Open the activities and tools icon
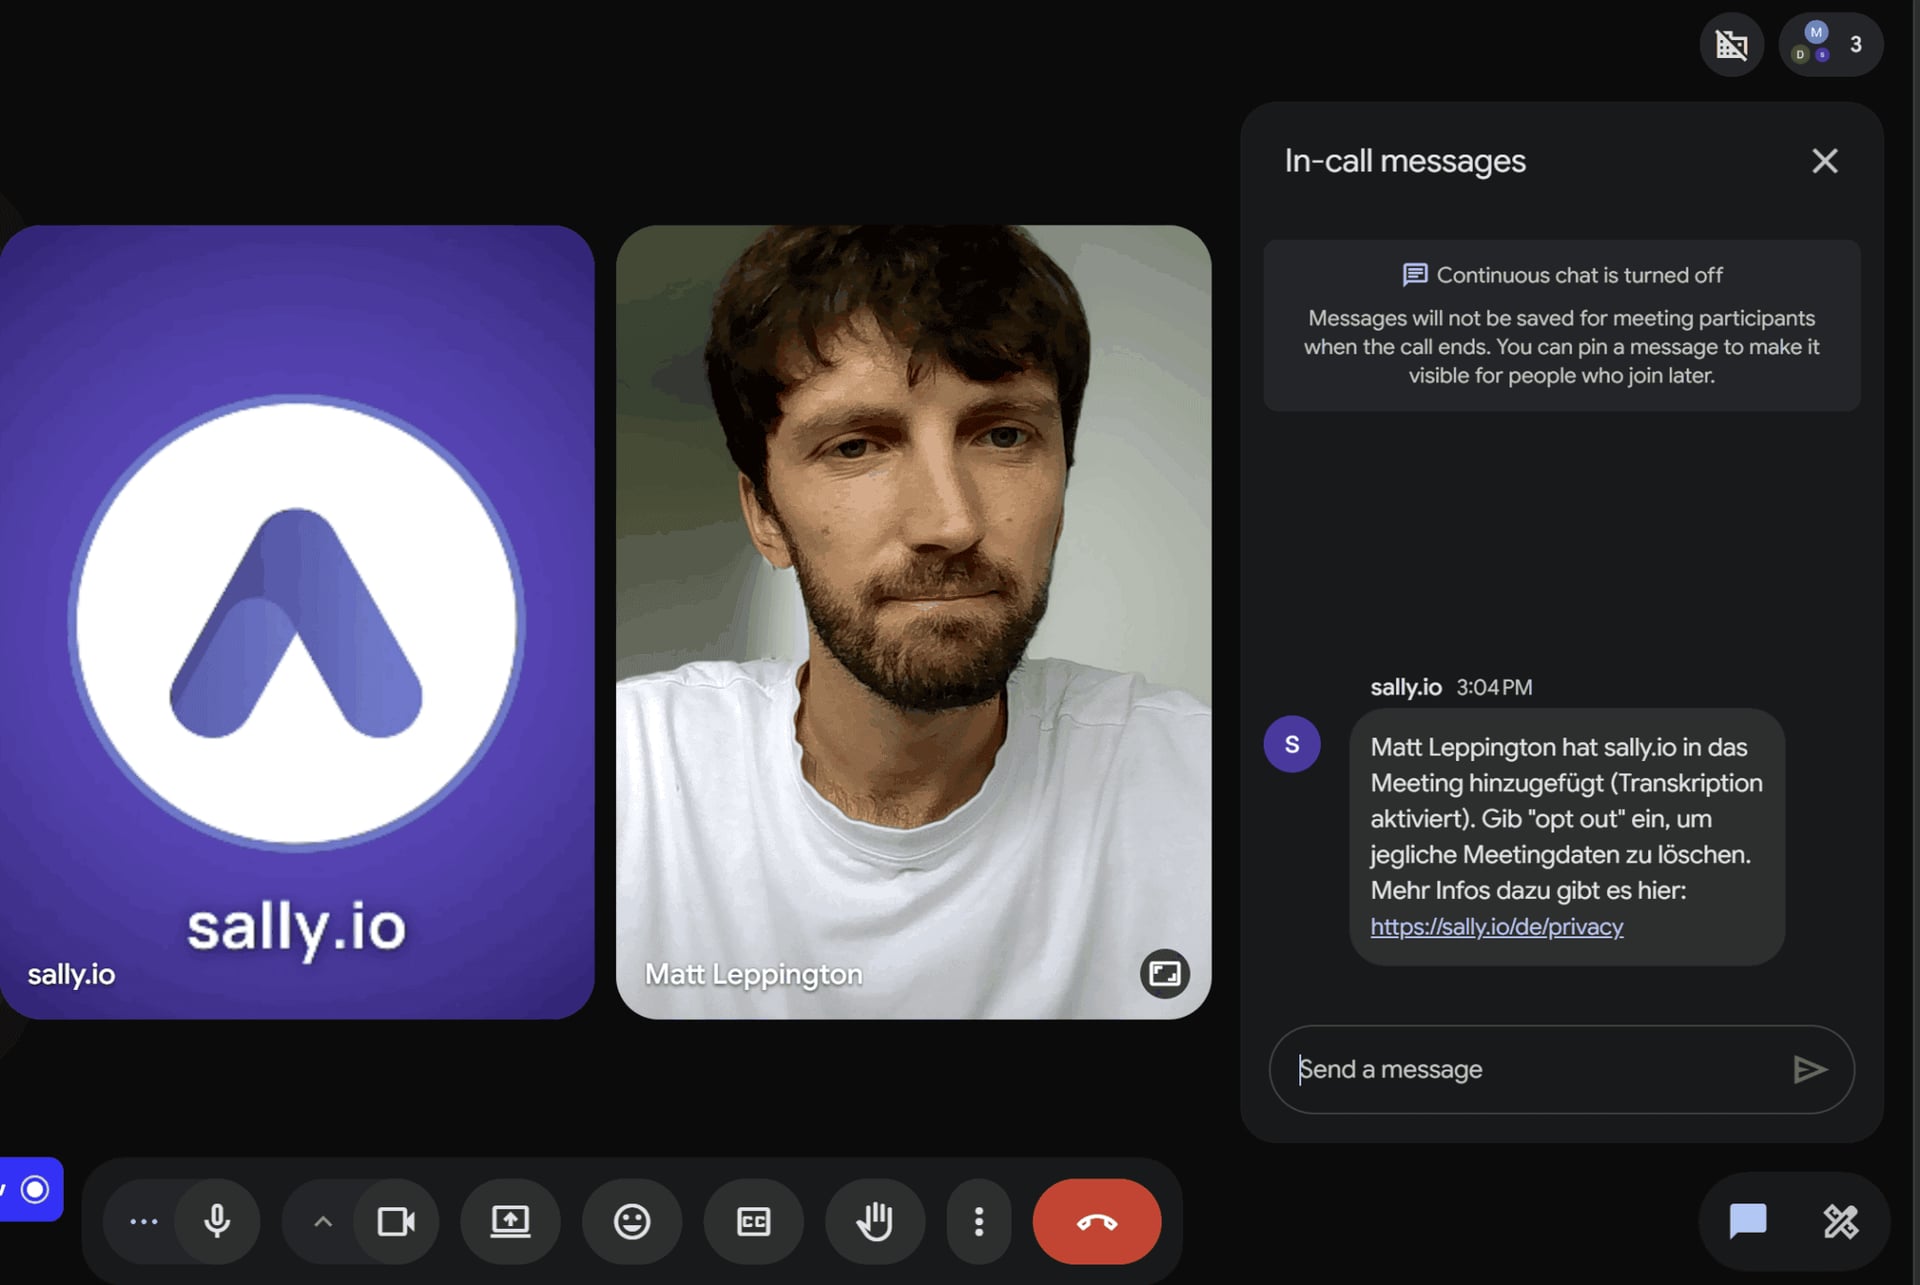Viewport: 1920px width, 1285px height. coord(1840,1221)
